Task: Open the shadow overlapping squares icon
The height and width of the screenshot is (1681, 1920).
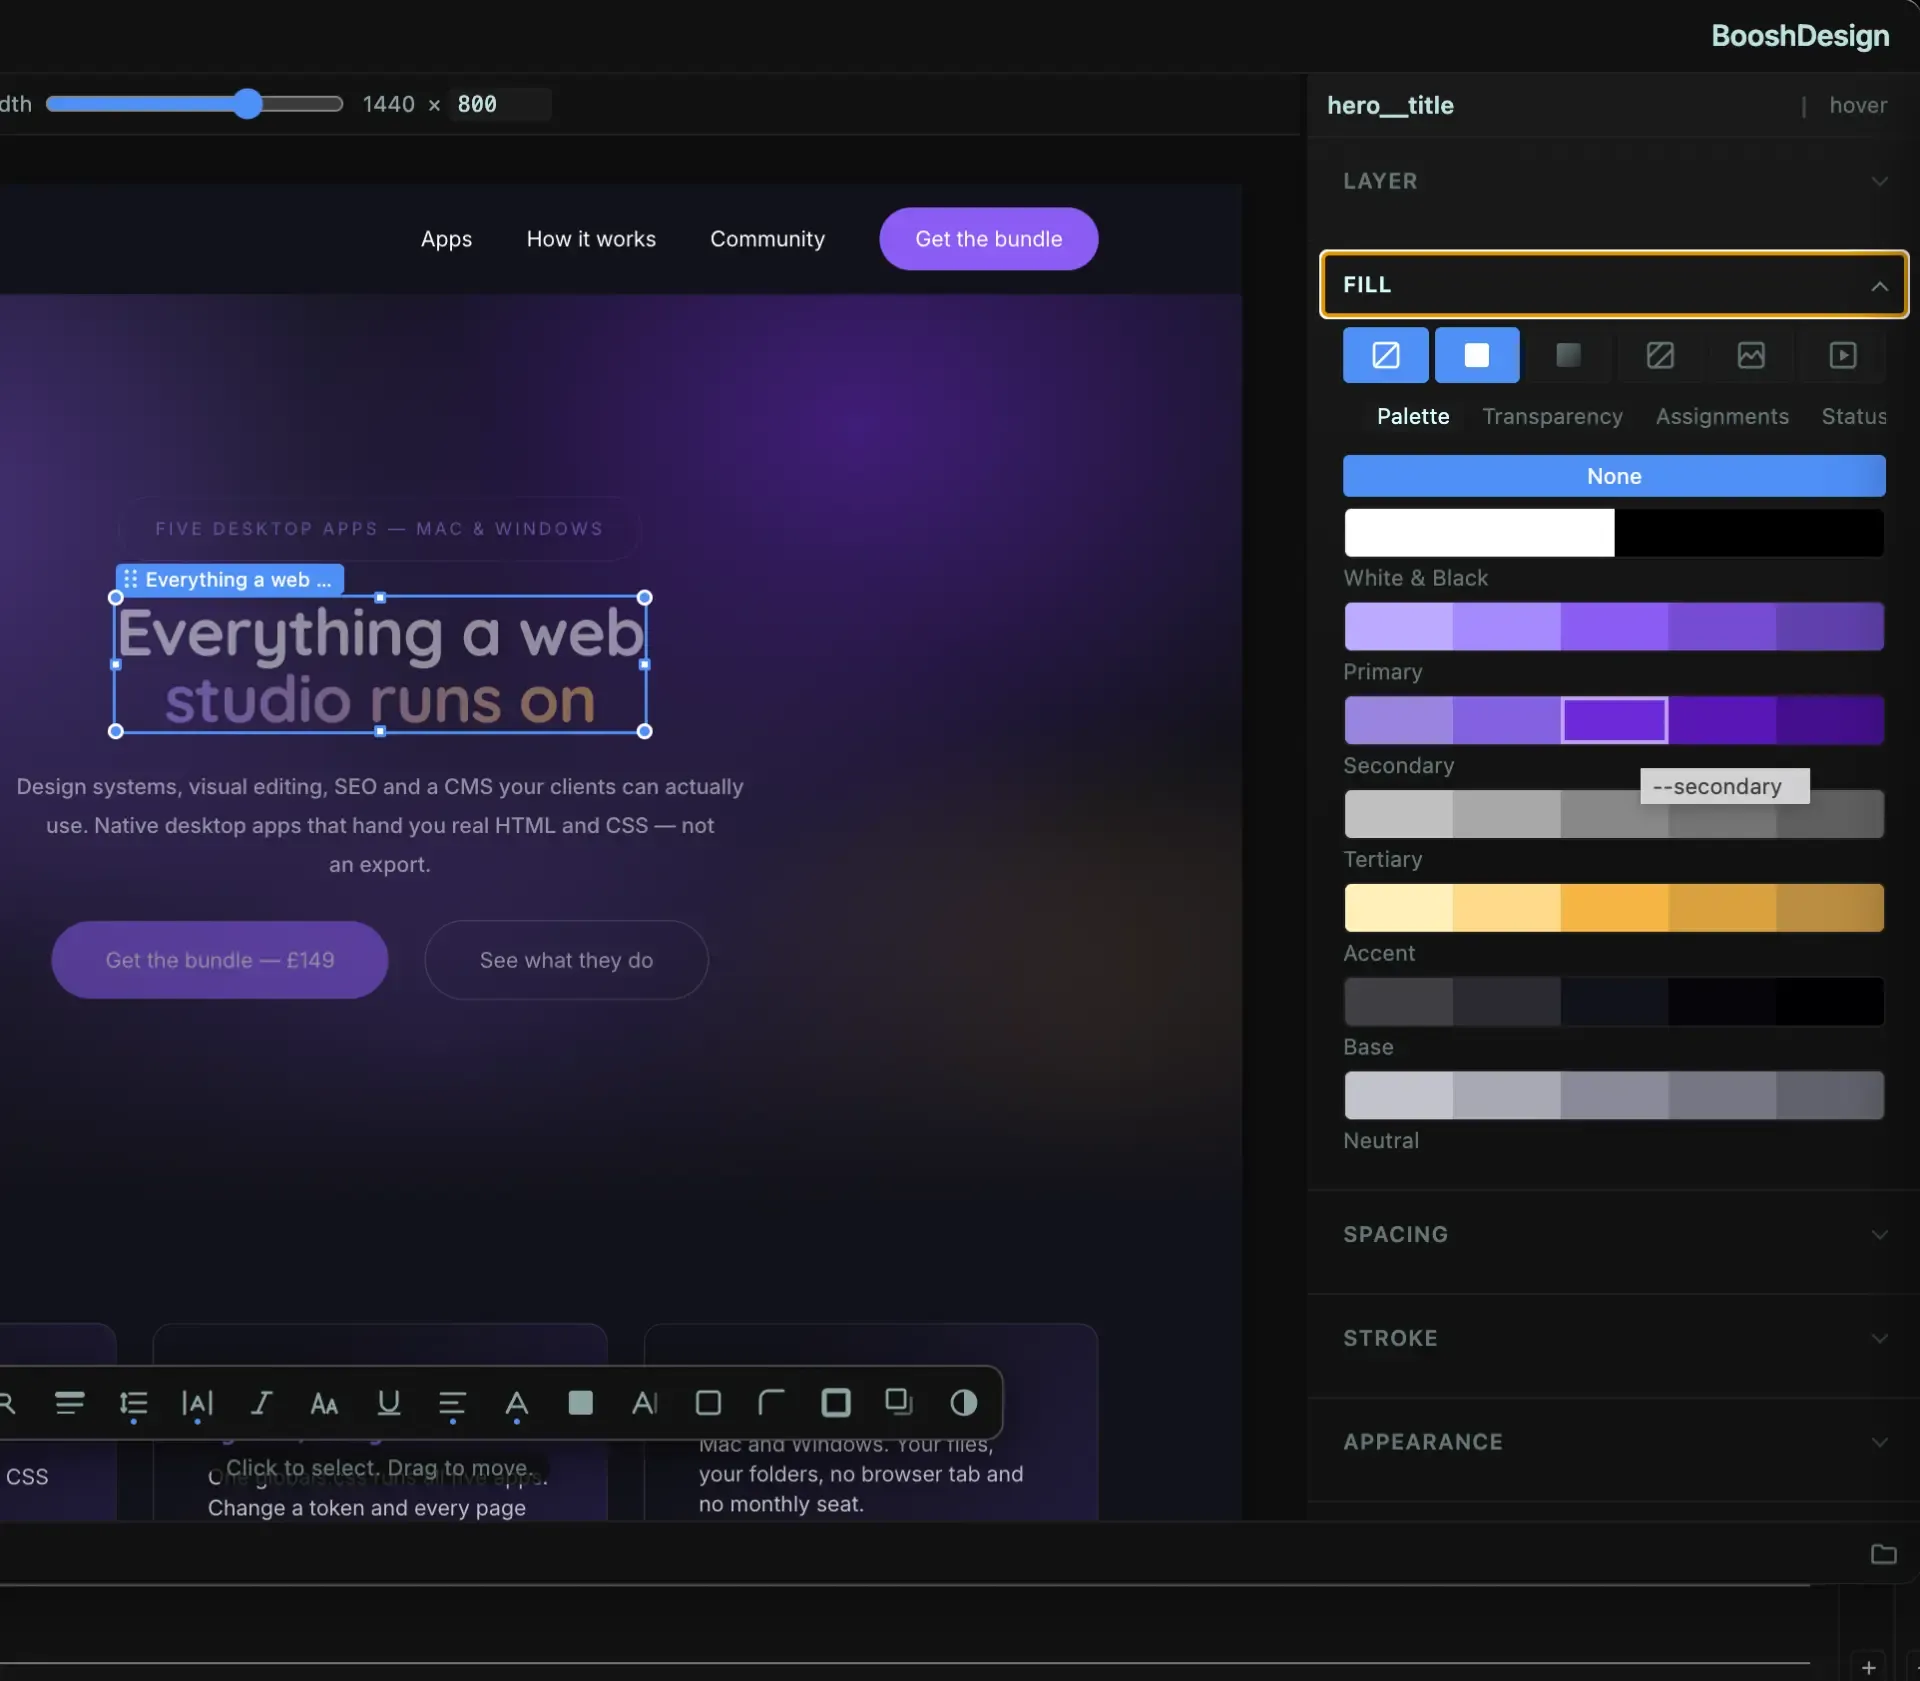Action: 899,1402
